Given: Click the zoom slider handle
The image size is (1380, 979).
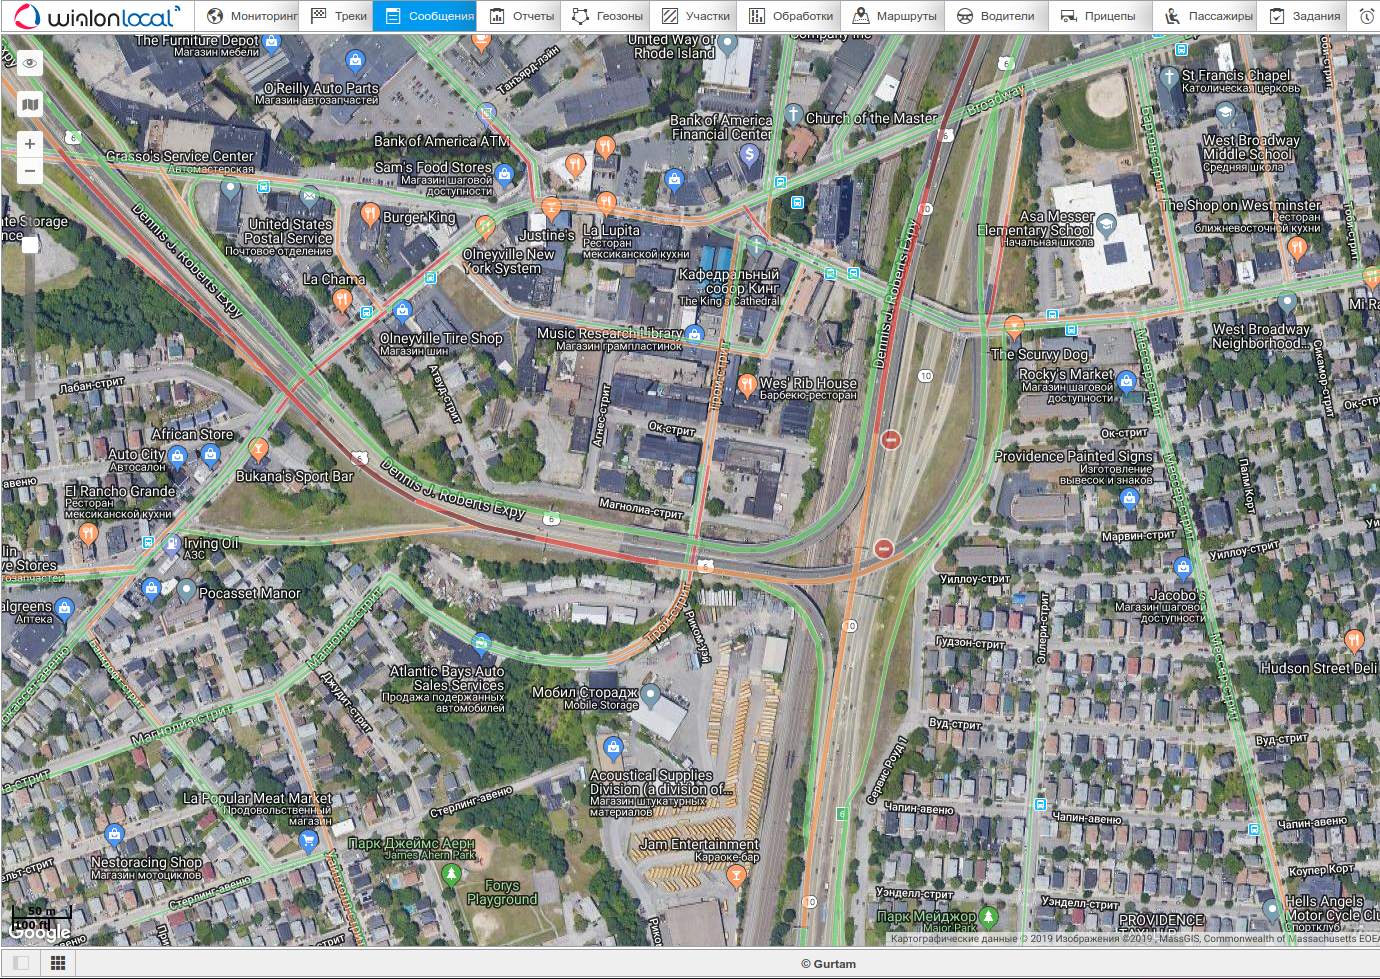Looking at the screenshot, I should coord(30,244).
